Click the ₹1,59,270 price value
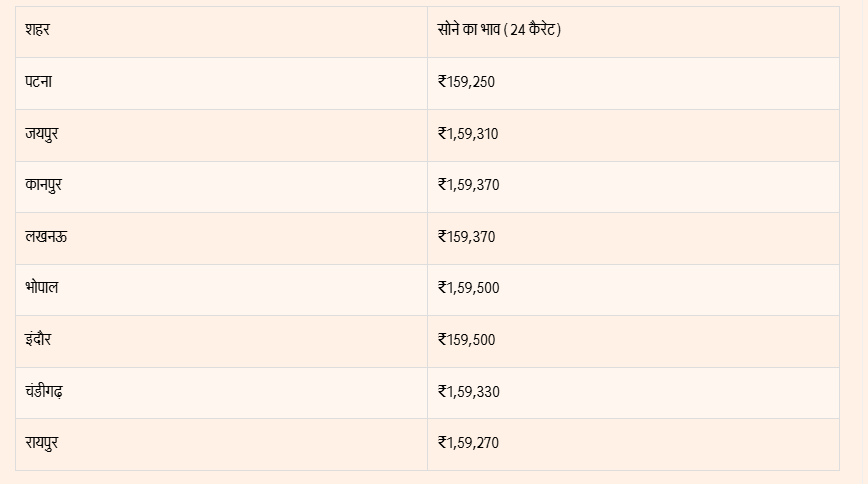 [468, 443]
